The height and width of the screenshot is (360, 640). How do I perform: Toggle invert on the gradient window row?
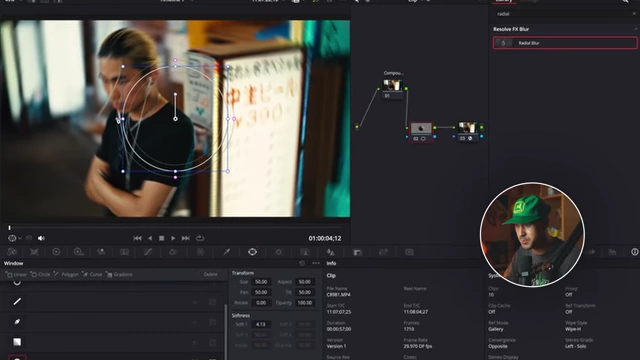tap(195, 342)
